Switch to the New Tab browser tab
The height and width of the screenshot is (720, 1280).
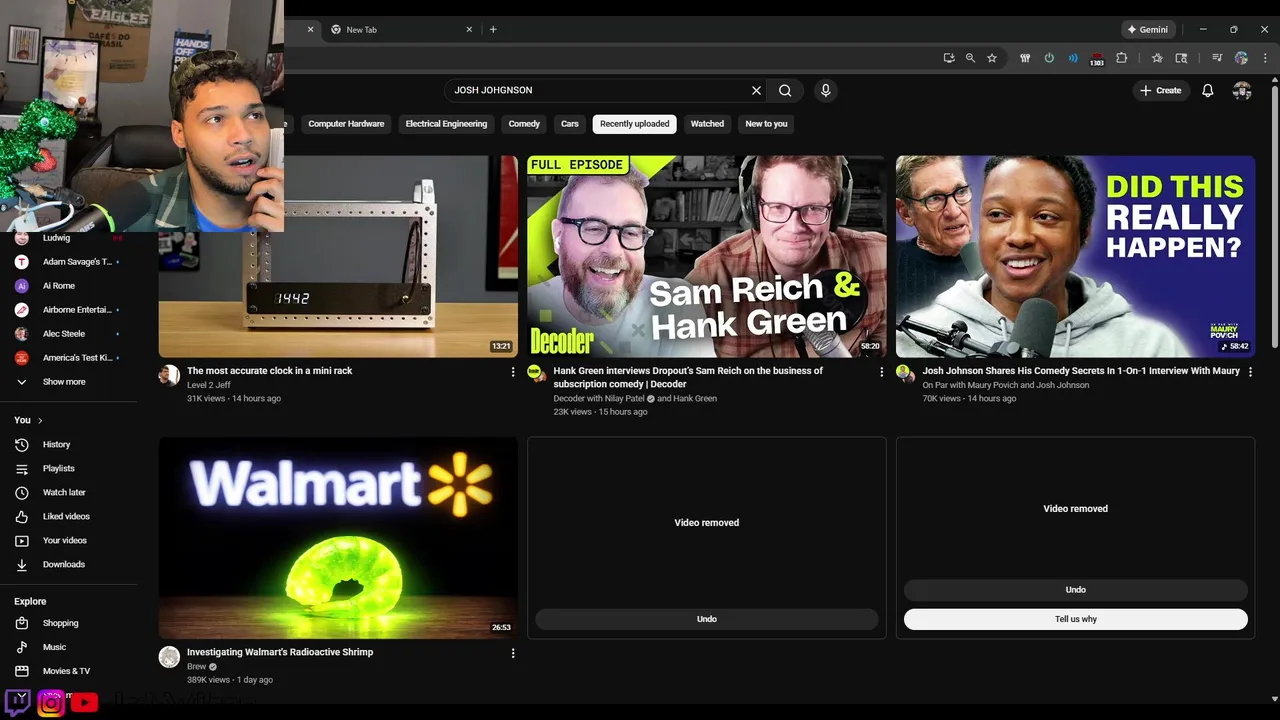400,30
